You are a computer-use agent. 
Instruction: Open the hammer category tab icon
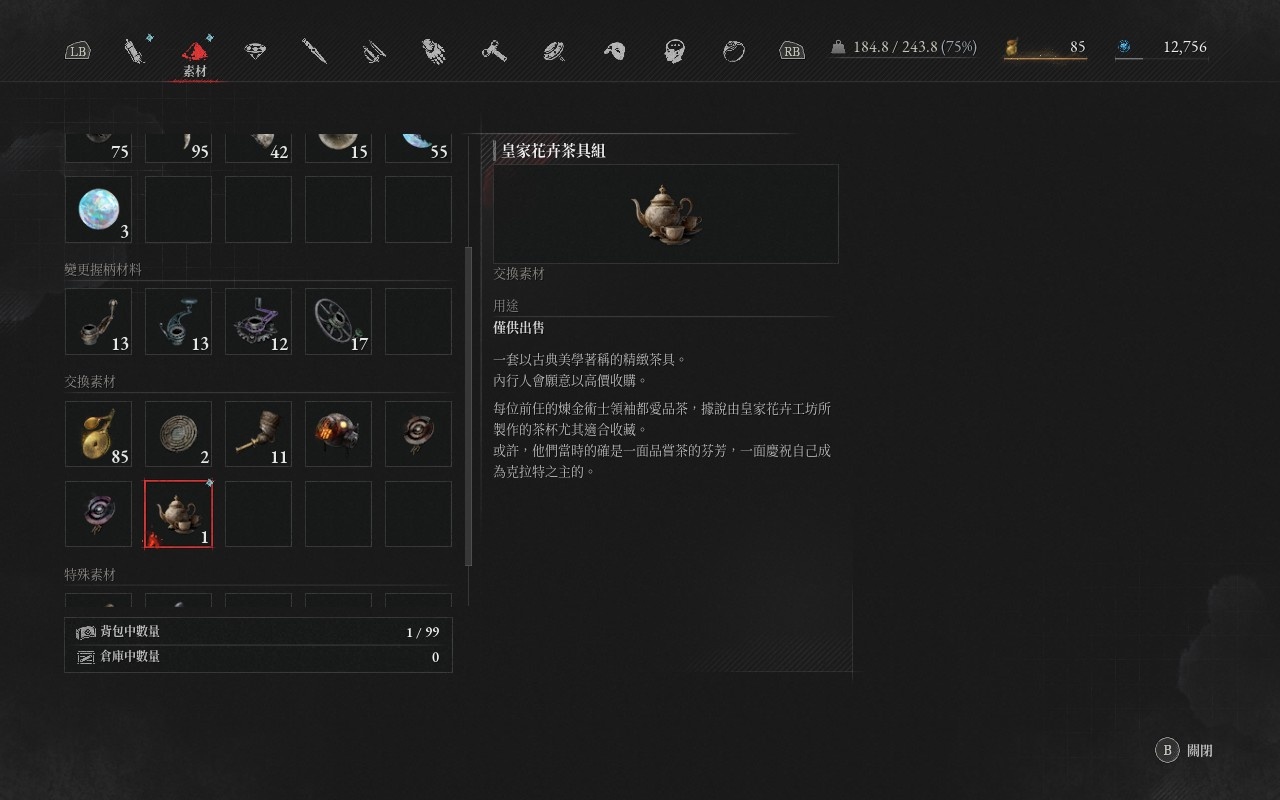[494, 50]
